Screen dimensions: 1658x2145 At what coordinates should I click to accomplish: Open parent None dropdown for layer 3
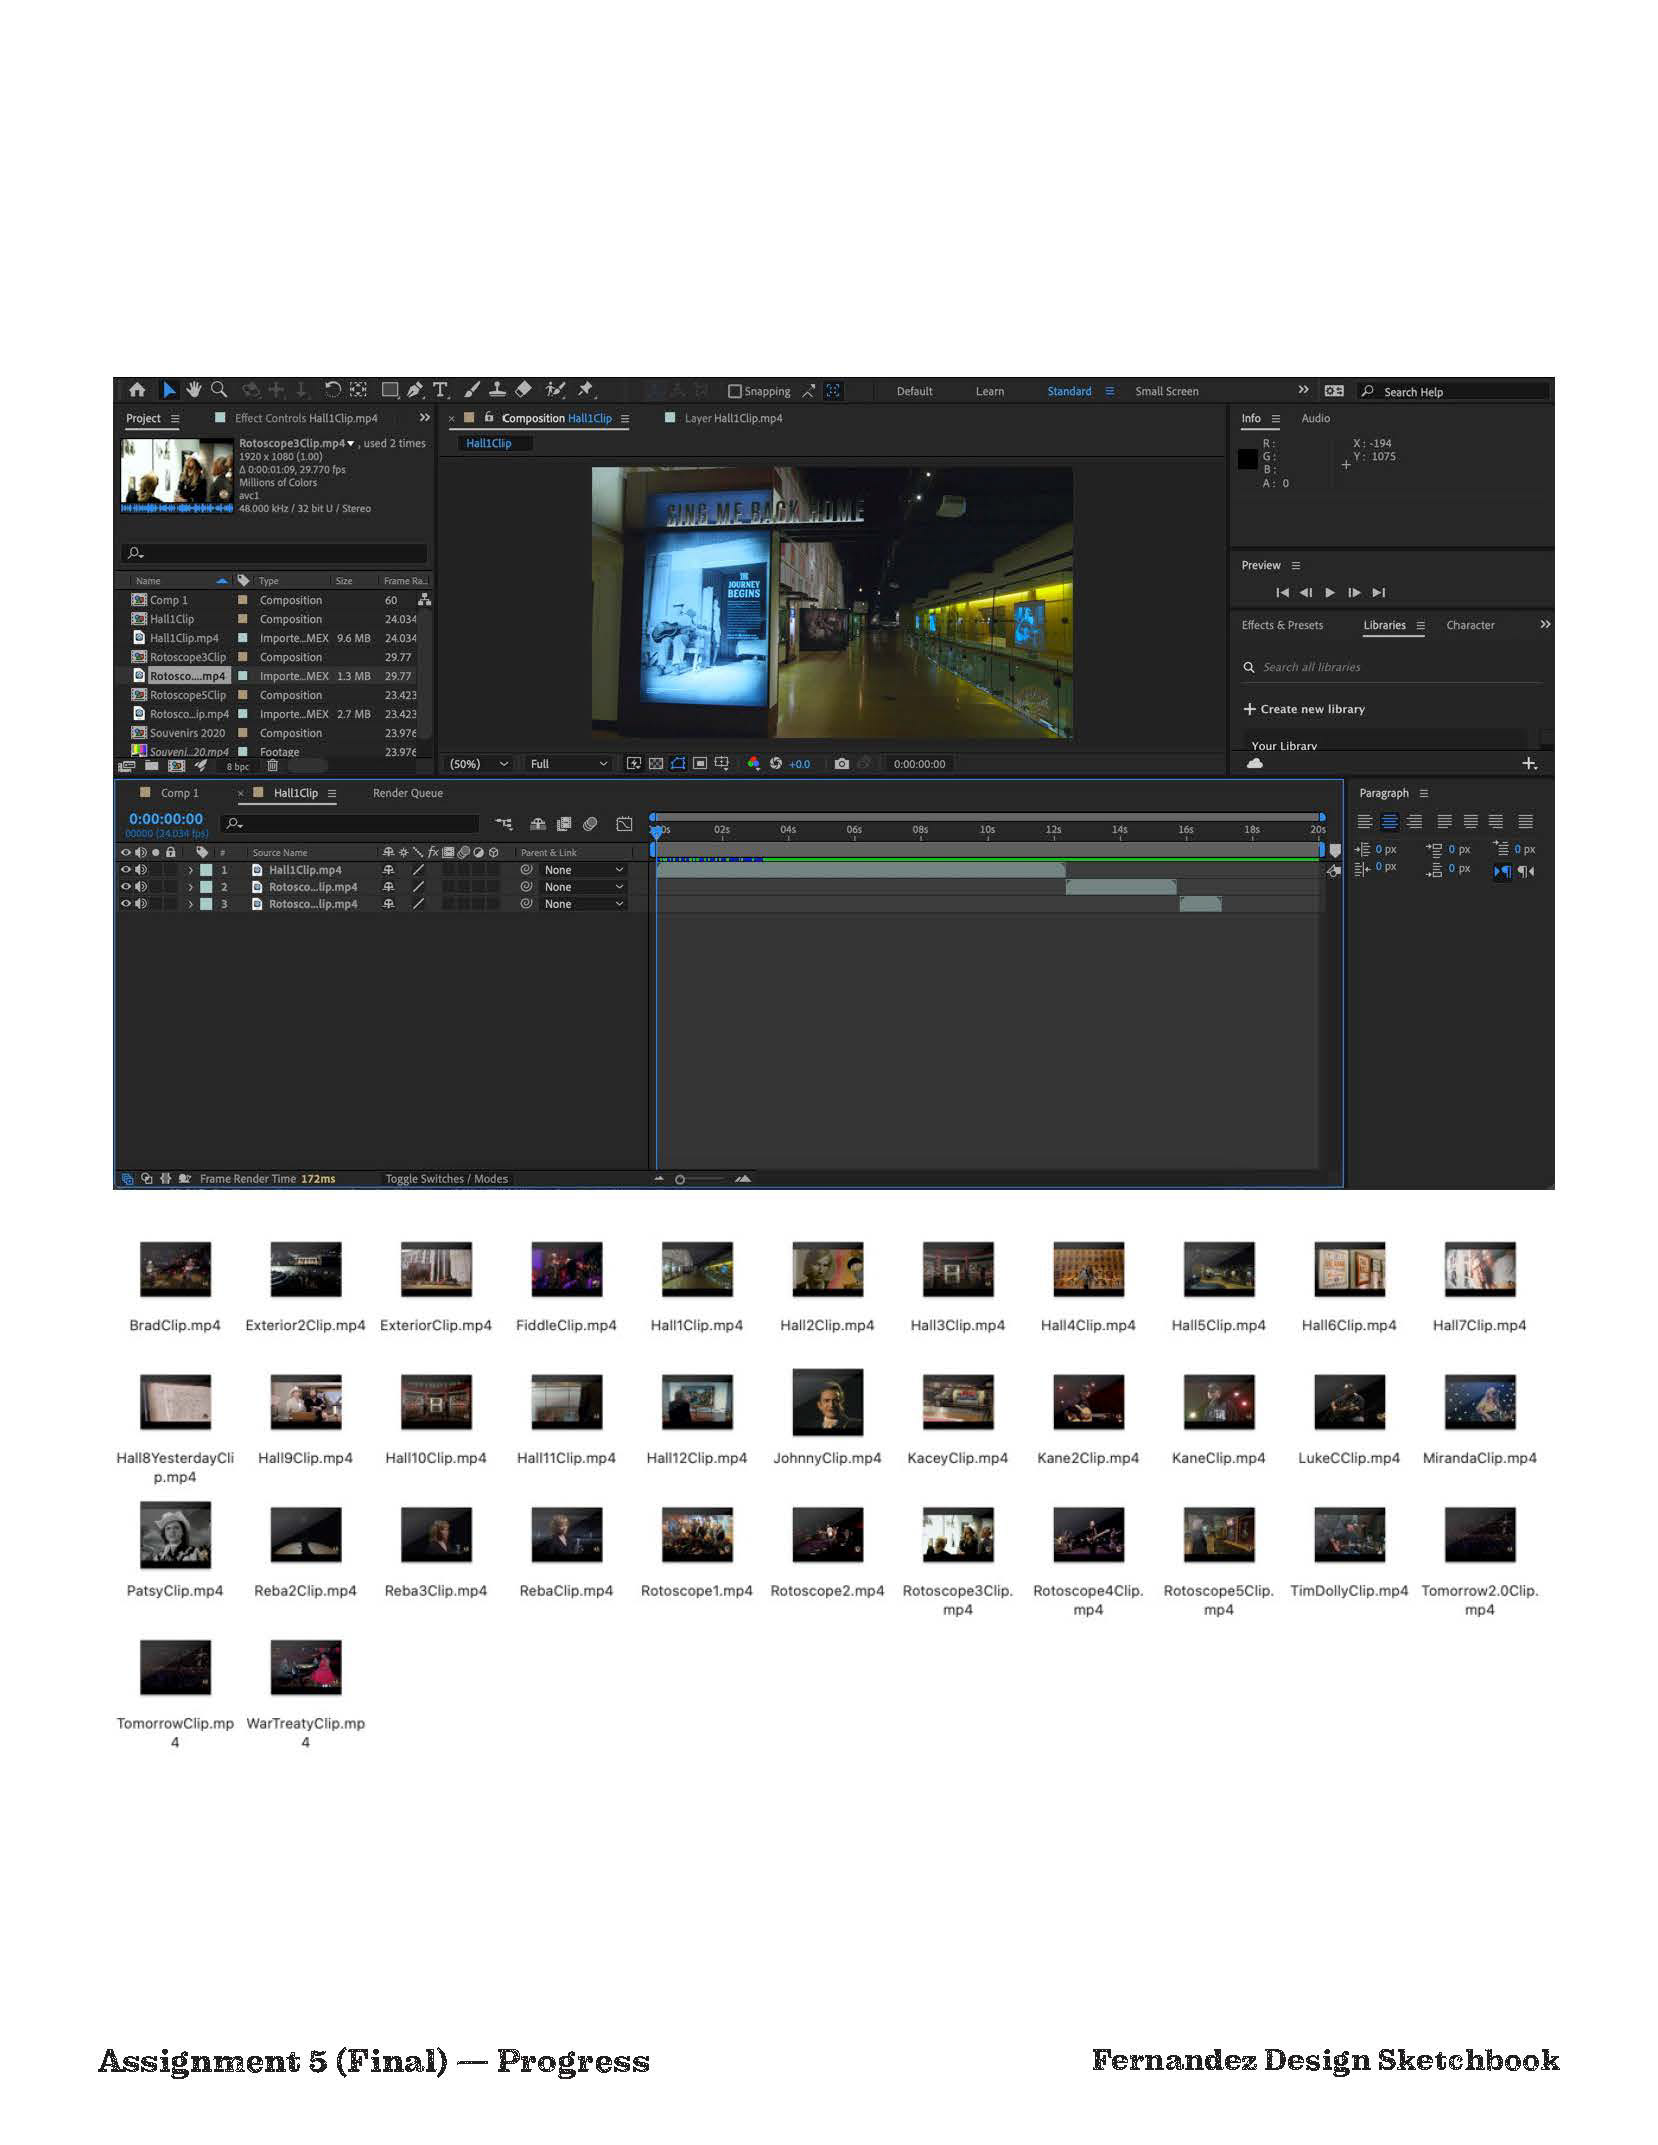pyautogui.click(x=584, y=904)
